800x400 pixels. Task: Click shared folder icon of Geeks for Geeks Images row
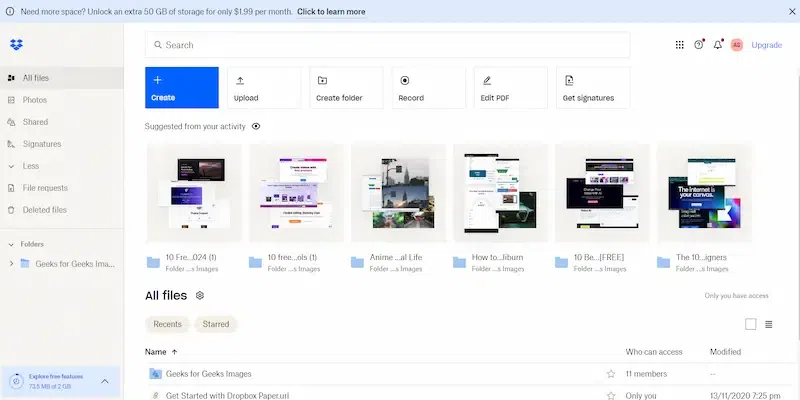(155, 374)
